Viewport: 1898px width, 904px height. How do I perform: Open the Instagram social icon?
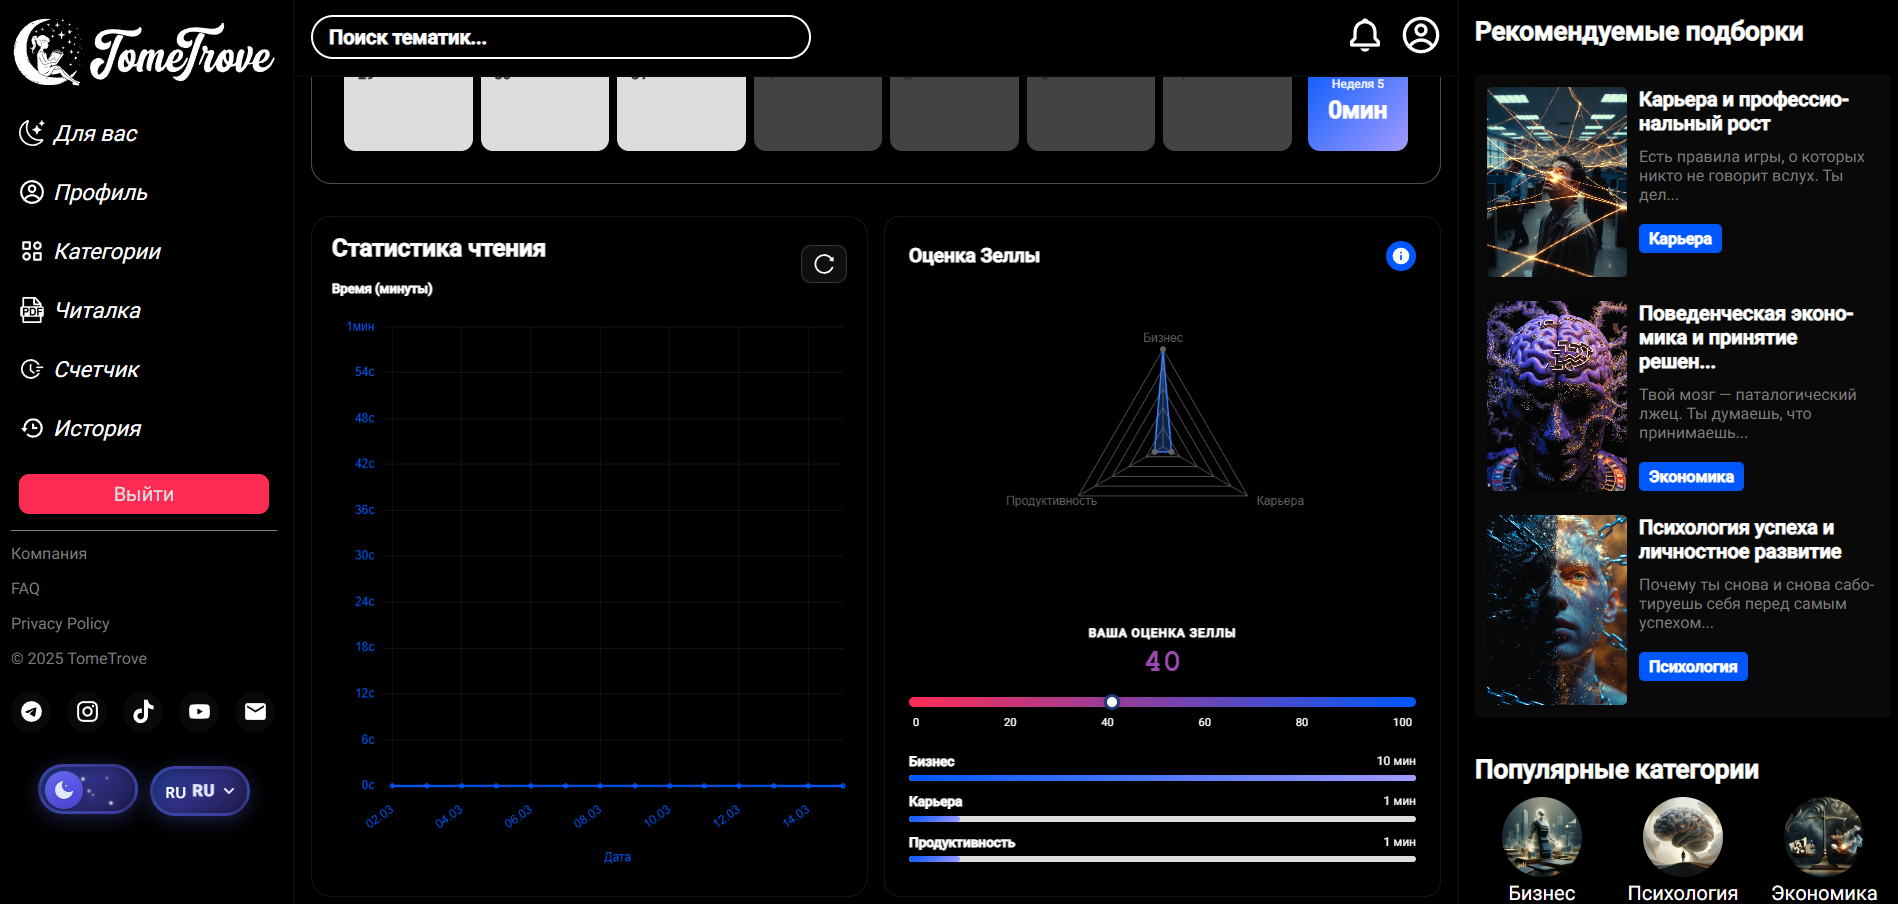[x=88, y=711]
